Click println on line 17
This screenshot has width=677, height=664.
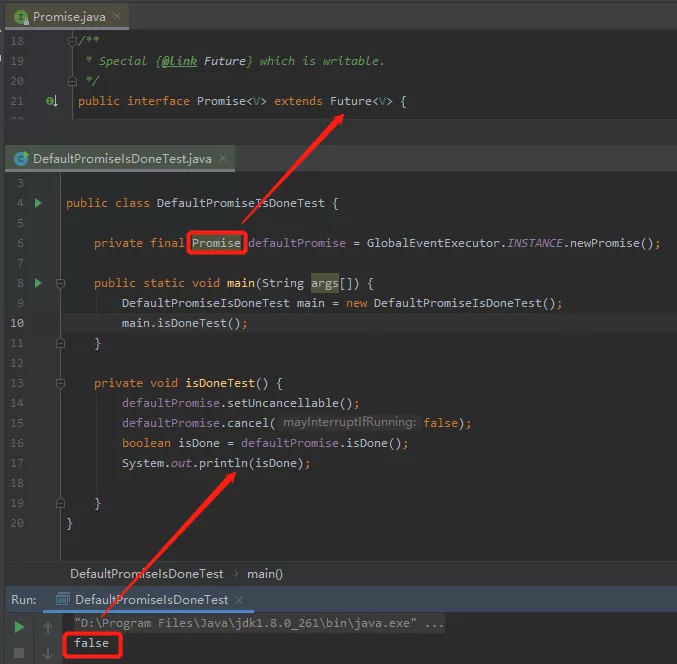coord(223,463)
